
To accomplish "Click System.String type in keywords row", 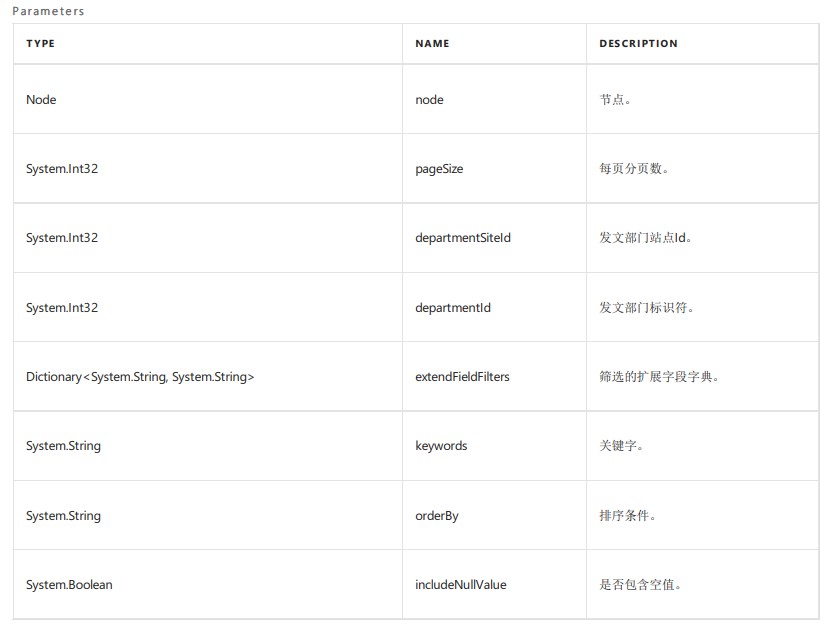I will click(x=63, y=446).
